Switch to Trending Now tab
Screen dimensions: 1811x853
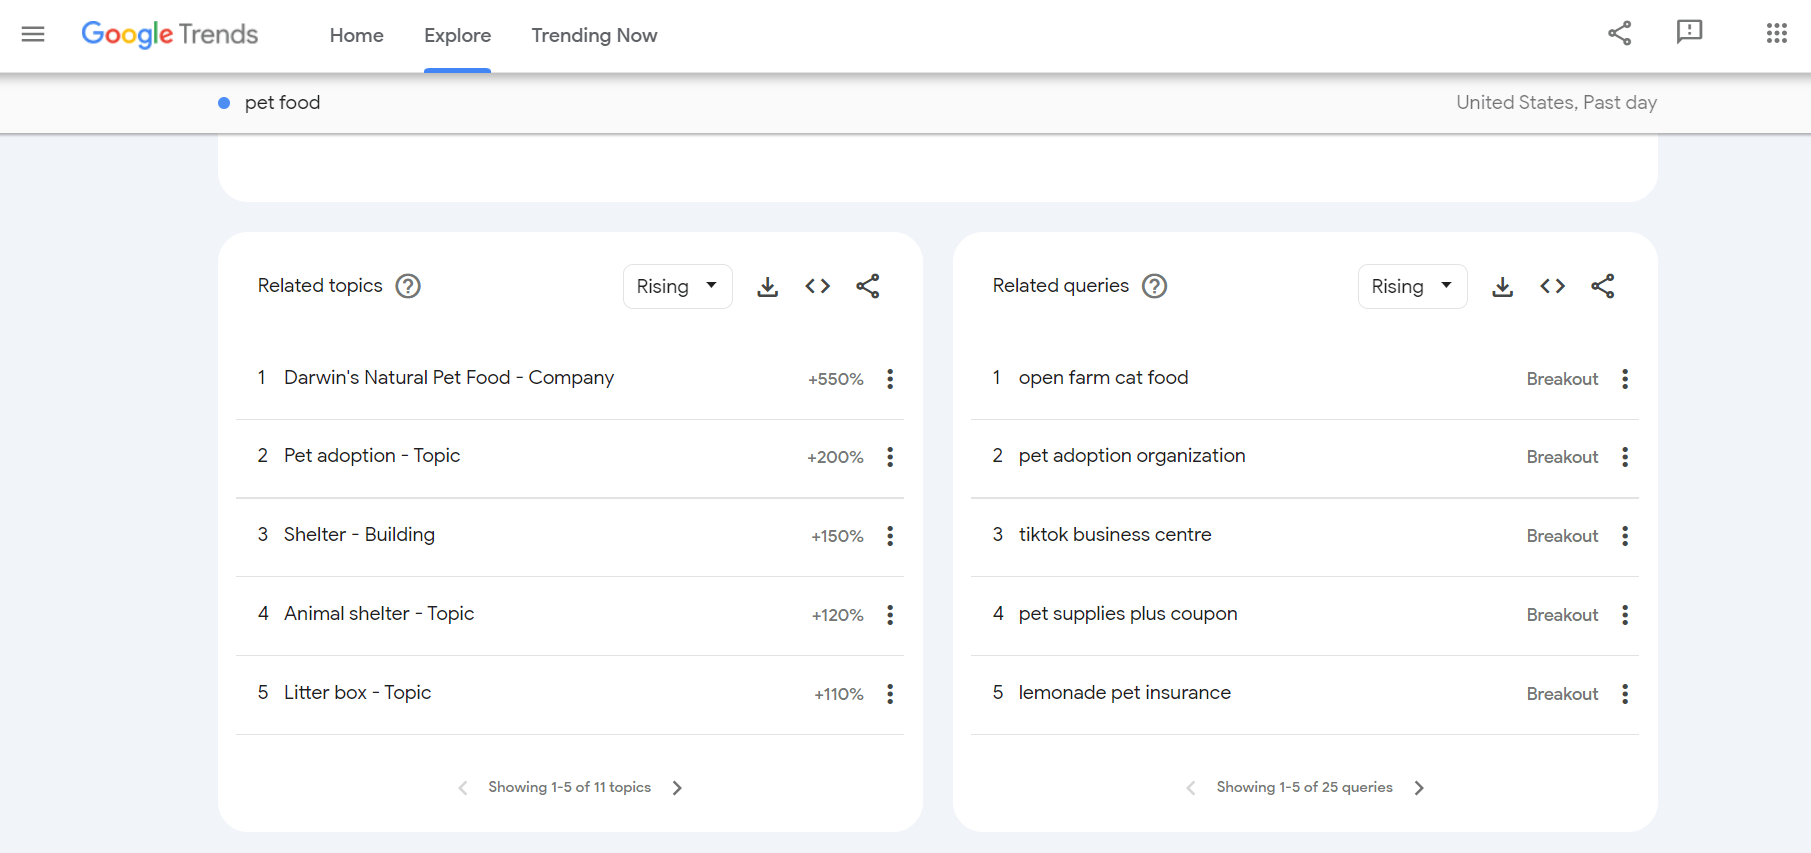coord(594,35)
